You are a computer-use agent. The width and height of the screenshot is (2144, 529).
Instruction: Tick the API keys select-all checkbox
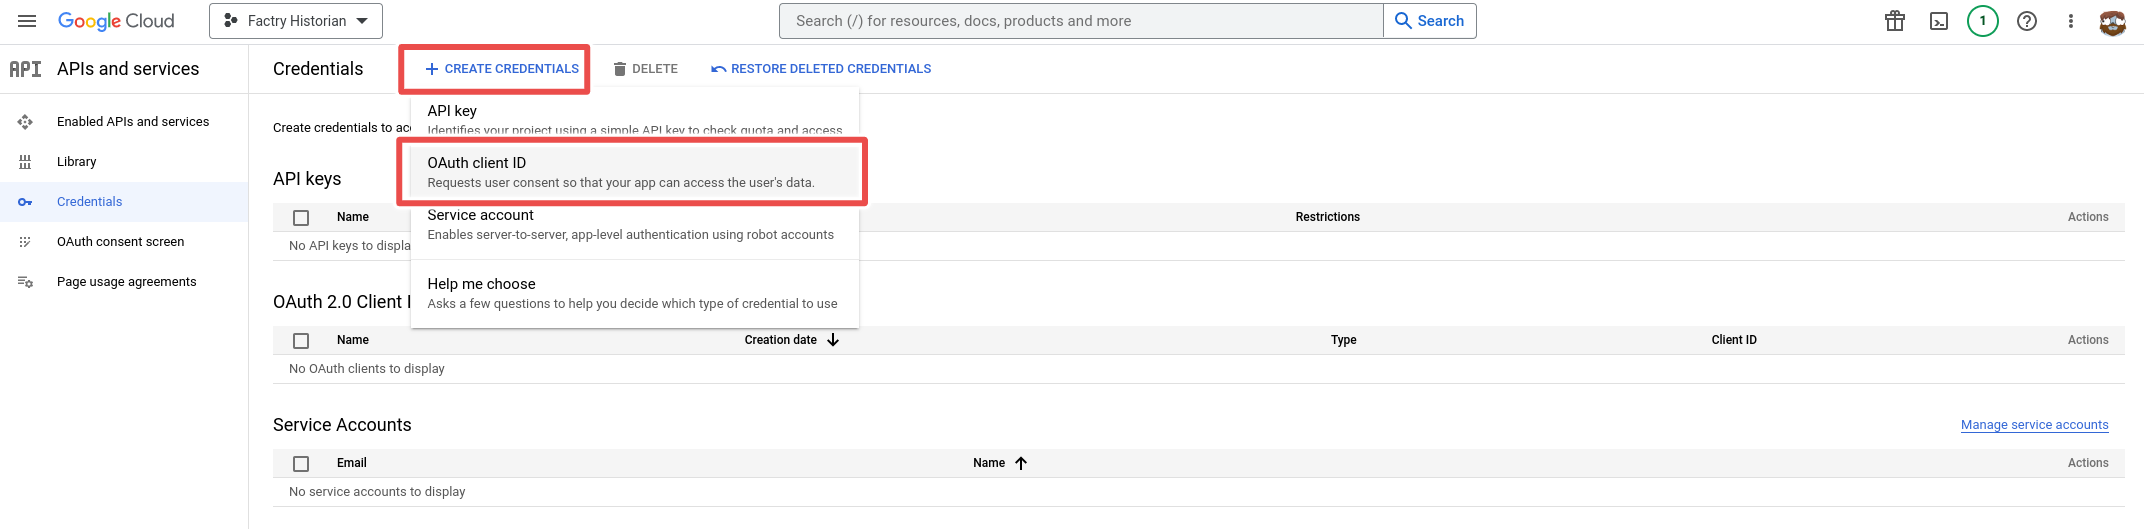tap(301, 217)
